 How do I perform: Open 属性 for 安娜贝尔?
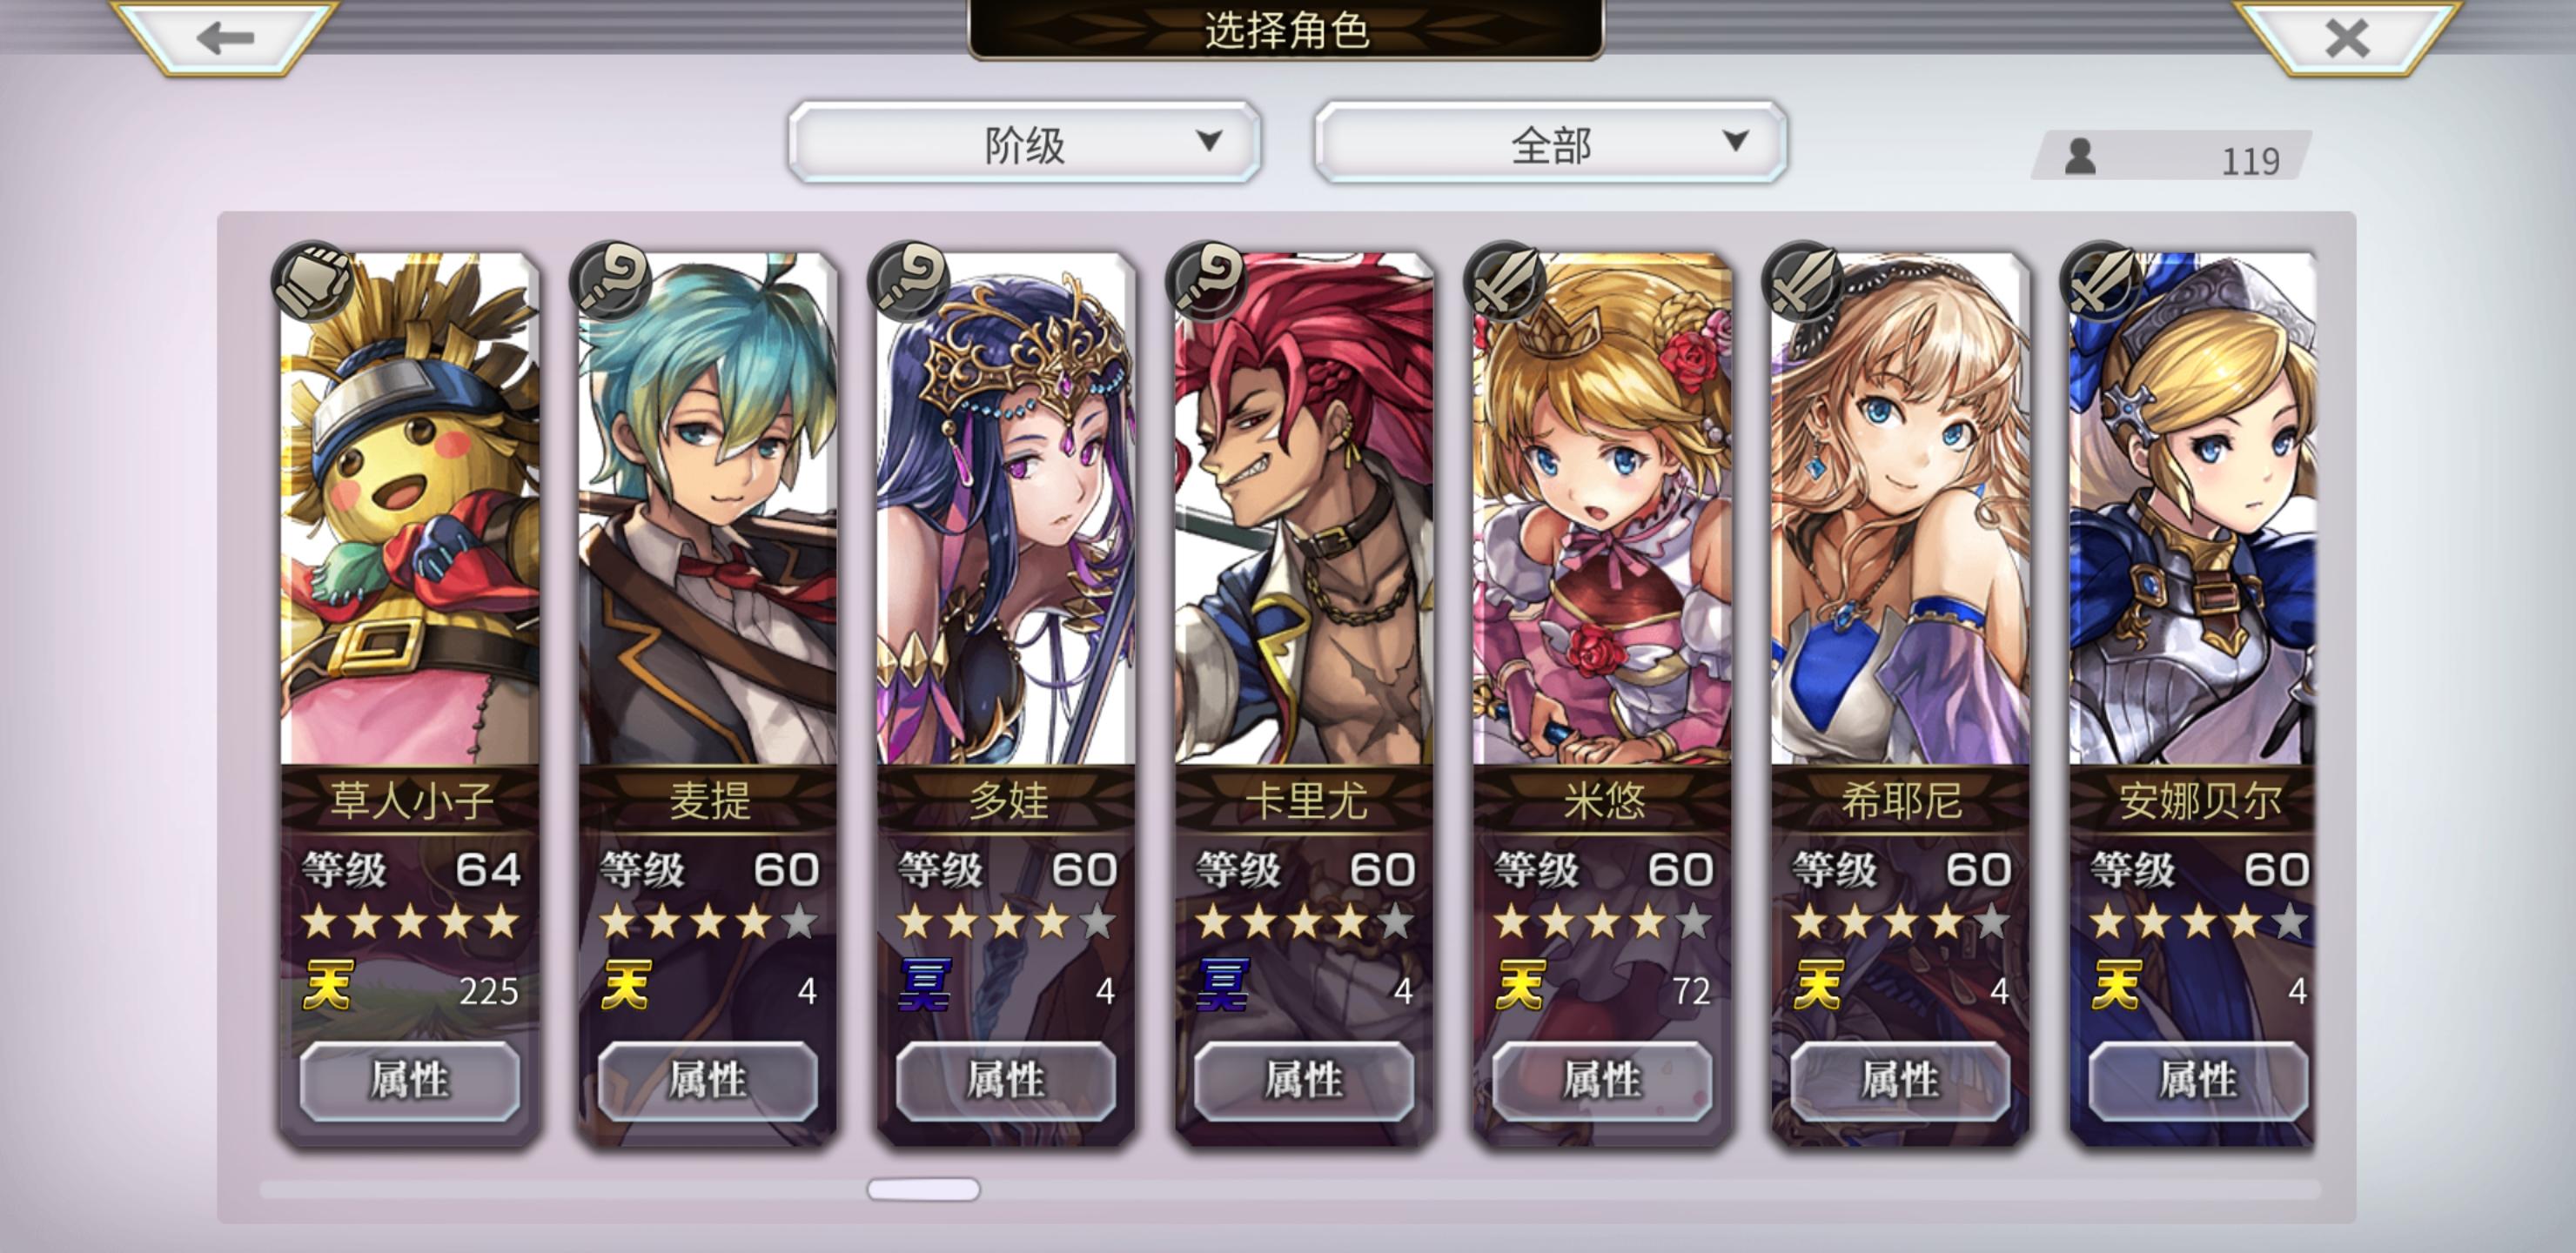coord(2198,1080)
